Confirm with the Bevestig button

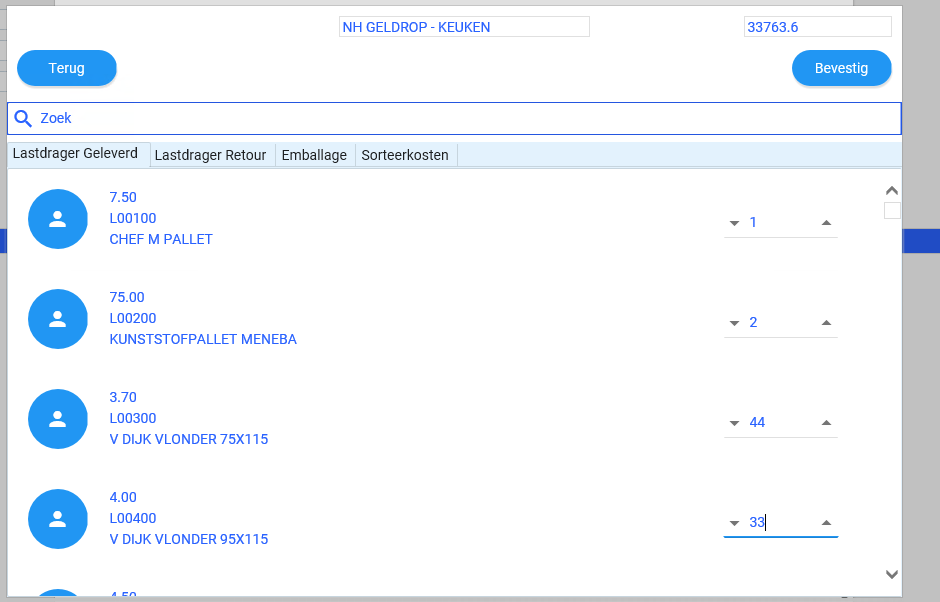[841, 68]
